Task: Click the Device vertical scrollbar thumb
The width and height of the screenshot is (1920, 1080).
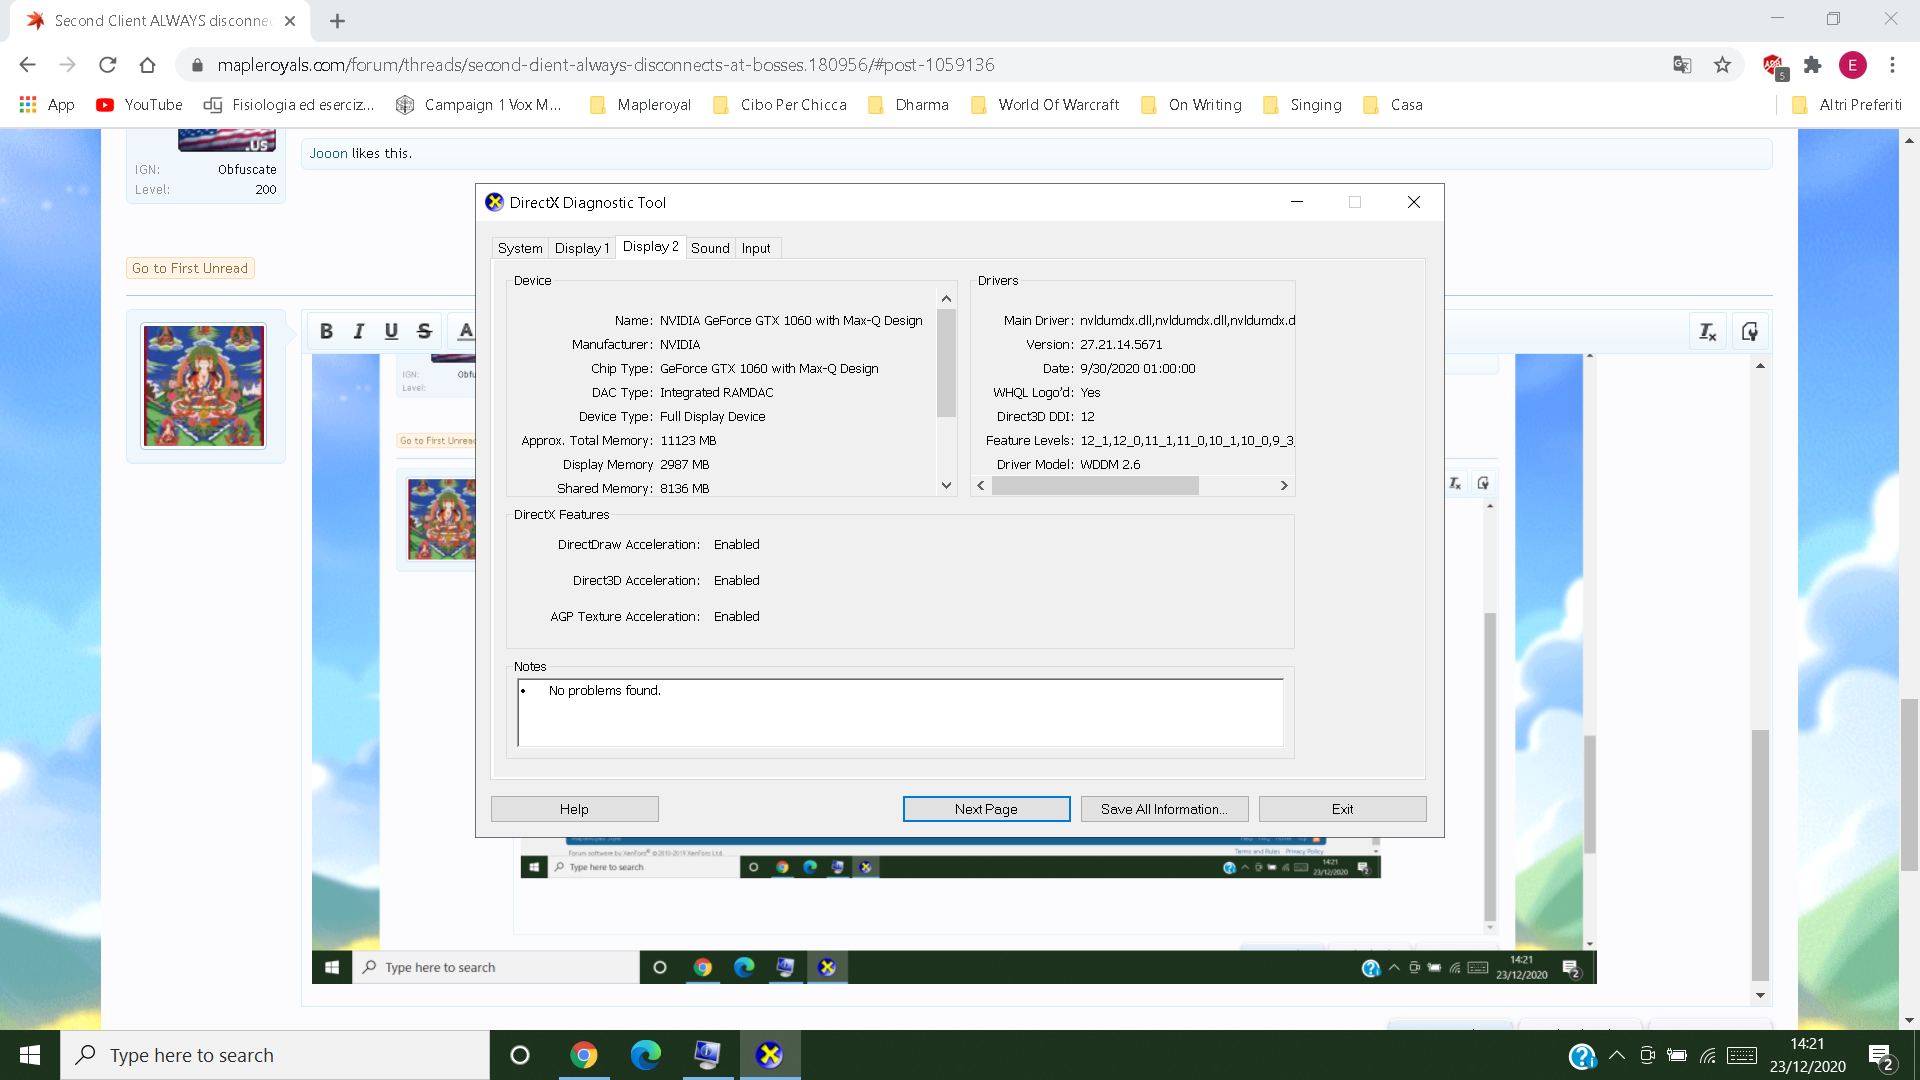Action: coord(946,363)
